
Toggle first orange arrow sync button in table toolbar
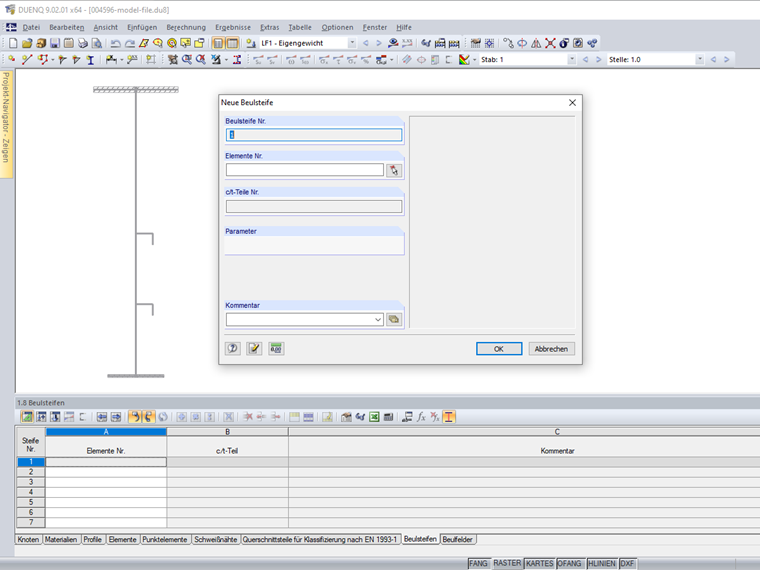[x=135, y=417]
